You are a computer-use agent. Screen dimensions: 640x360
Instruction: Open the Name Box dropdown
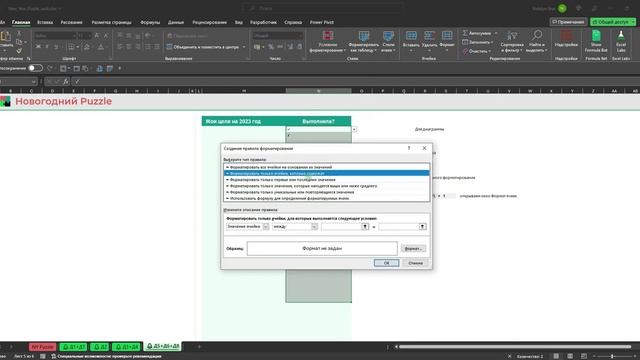(34, 82)
